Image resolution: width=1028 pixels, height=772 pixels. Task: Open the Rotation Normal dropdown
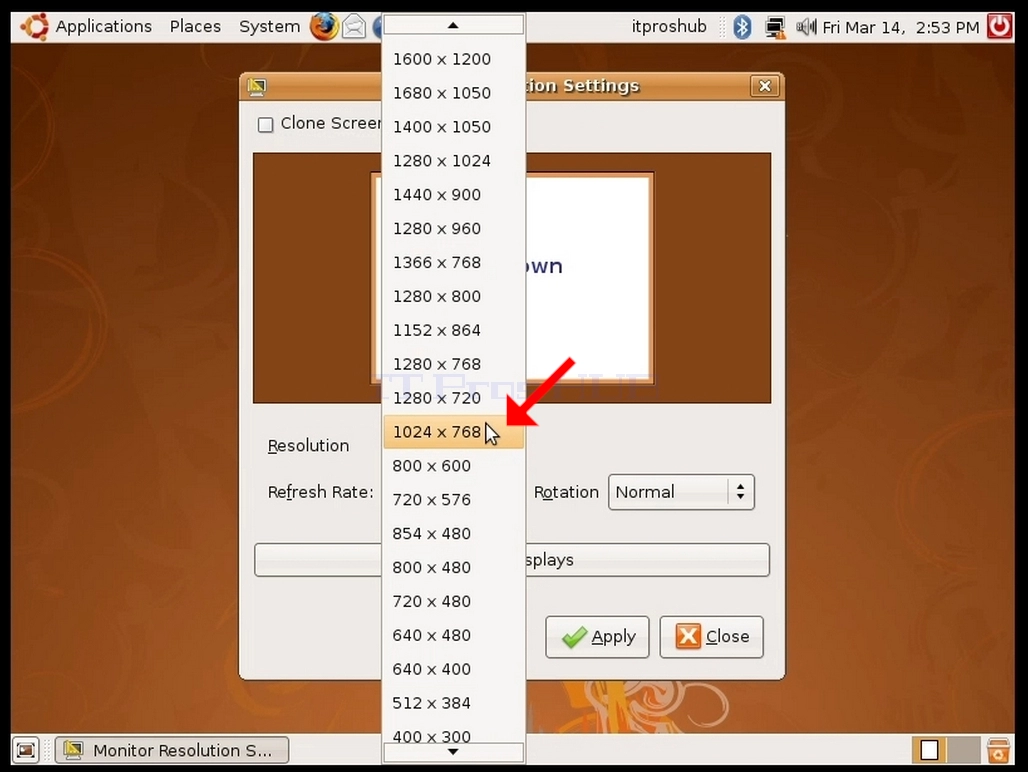click(681, 492)
